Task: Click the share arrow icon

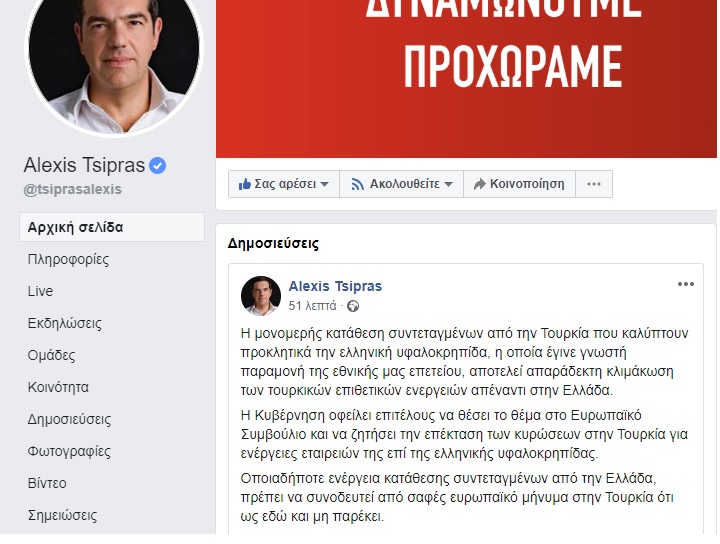Action: tap(479, 184)
